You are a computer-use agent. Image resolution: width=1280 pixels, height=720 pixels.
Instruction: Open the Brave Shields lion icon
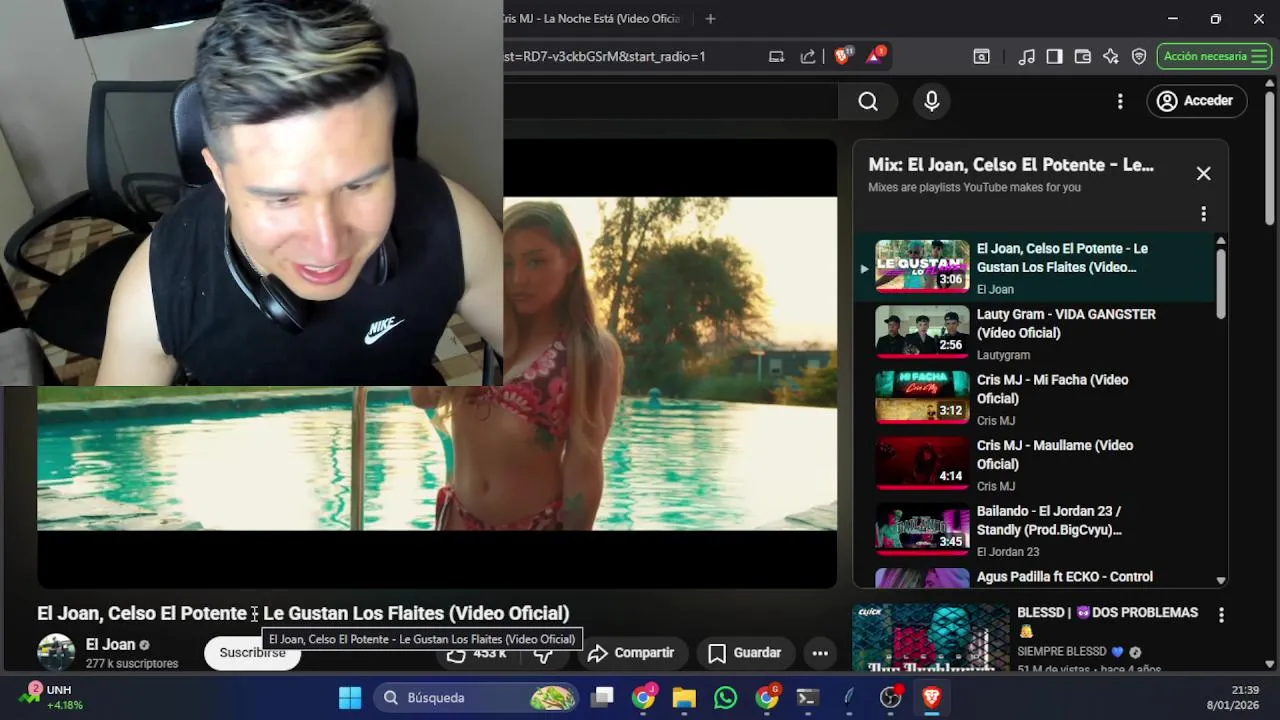(842, 56)
